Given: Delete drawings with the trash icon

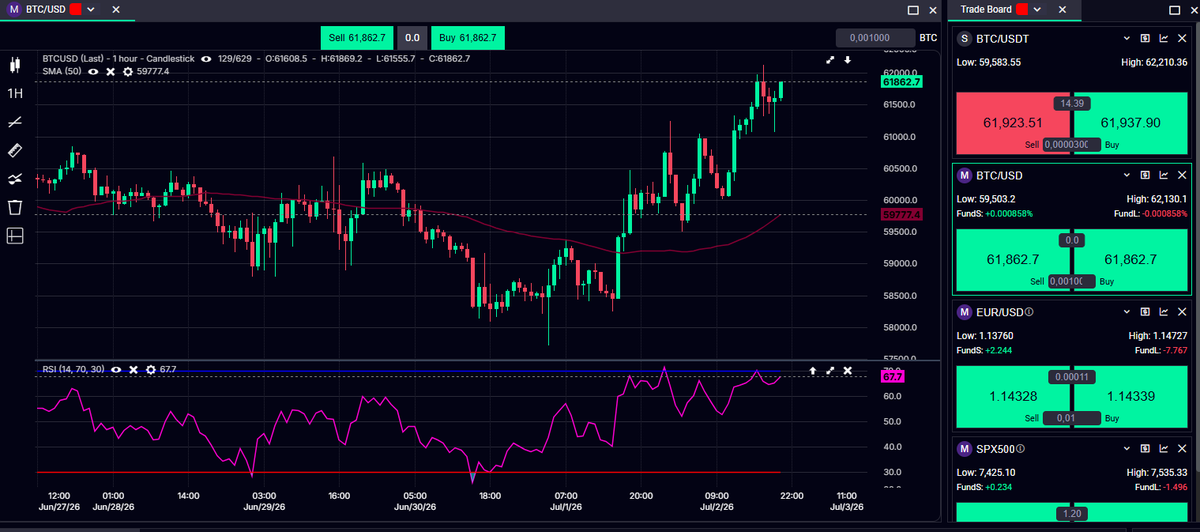Looking at the screenshot, I should coord(14,207).
